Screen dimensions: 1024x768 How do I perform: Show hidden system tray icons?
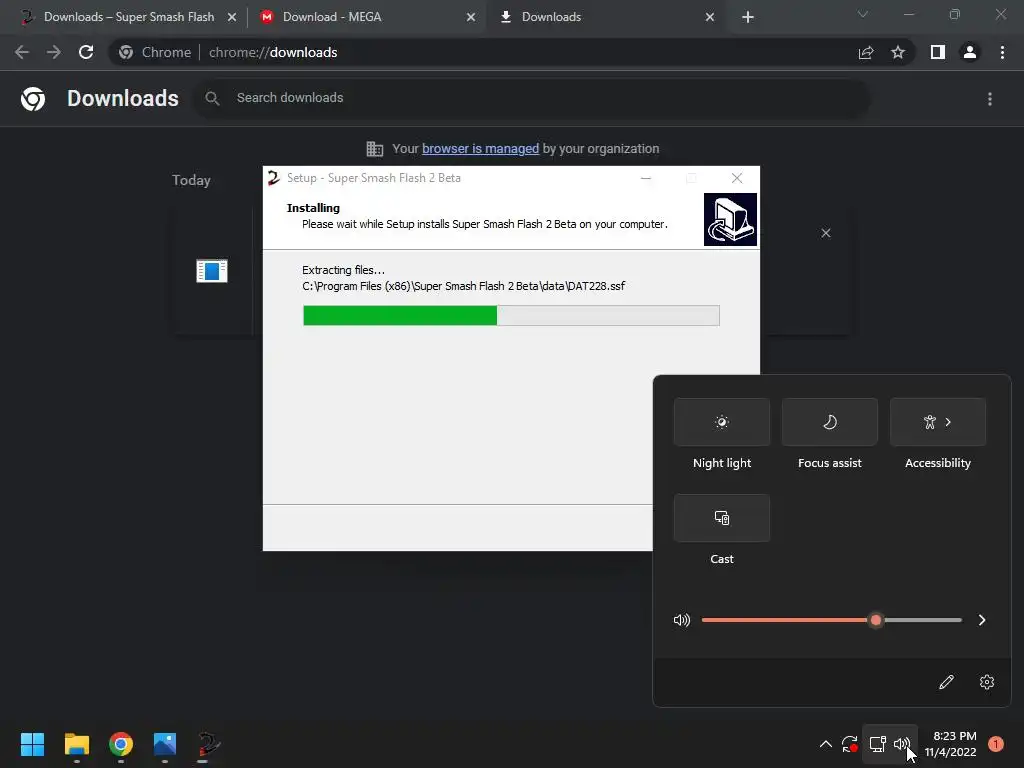(825, 744)
